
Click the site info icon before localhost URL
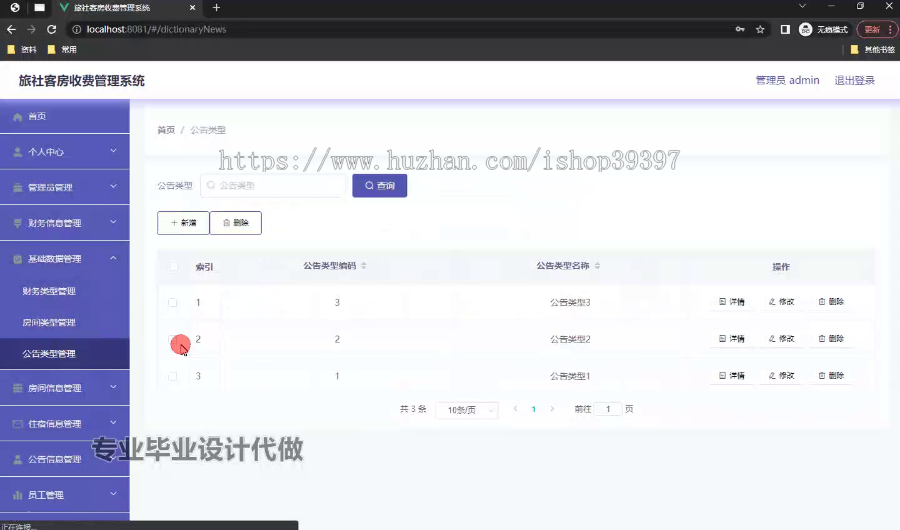[76, 29]
